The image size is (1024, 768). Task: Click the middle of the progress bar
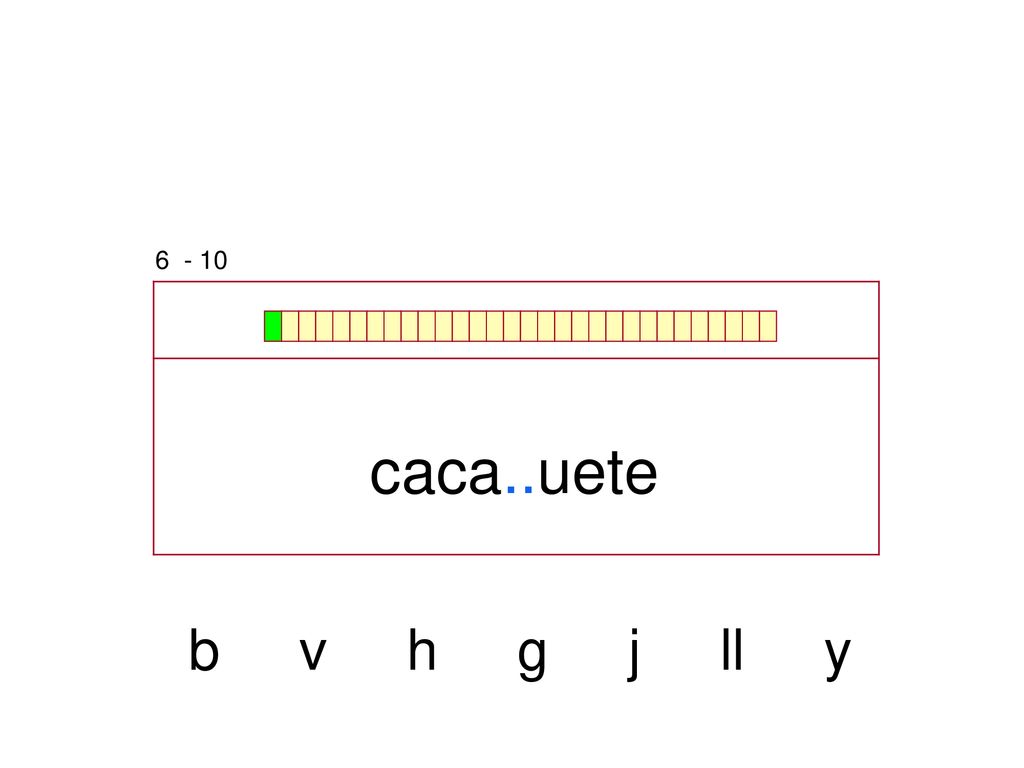coord(520,326)
